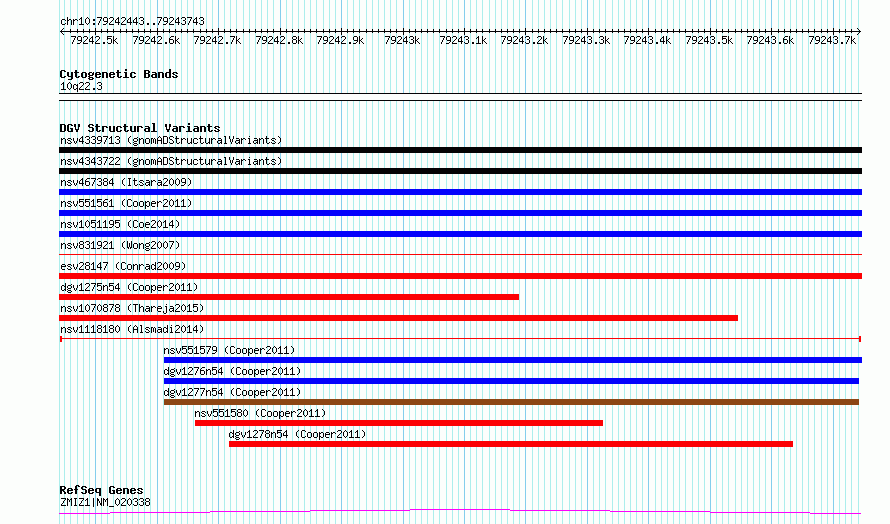Click the 79242.5k ruler tick label
Screen dimensions: 890x524
click(x=94, y=40)
